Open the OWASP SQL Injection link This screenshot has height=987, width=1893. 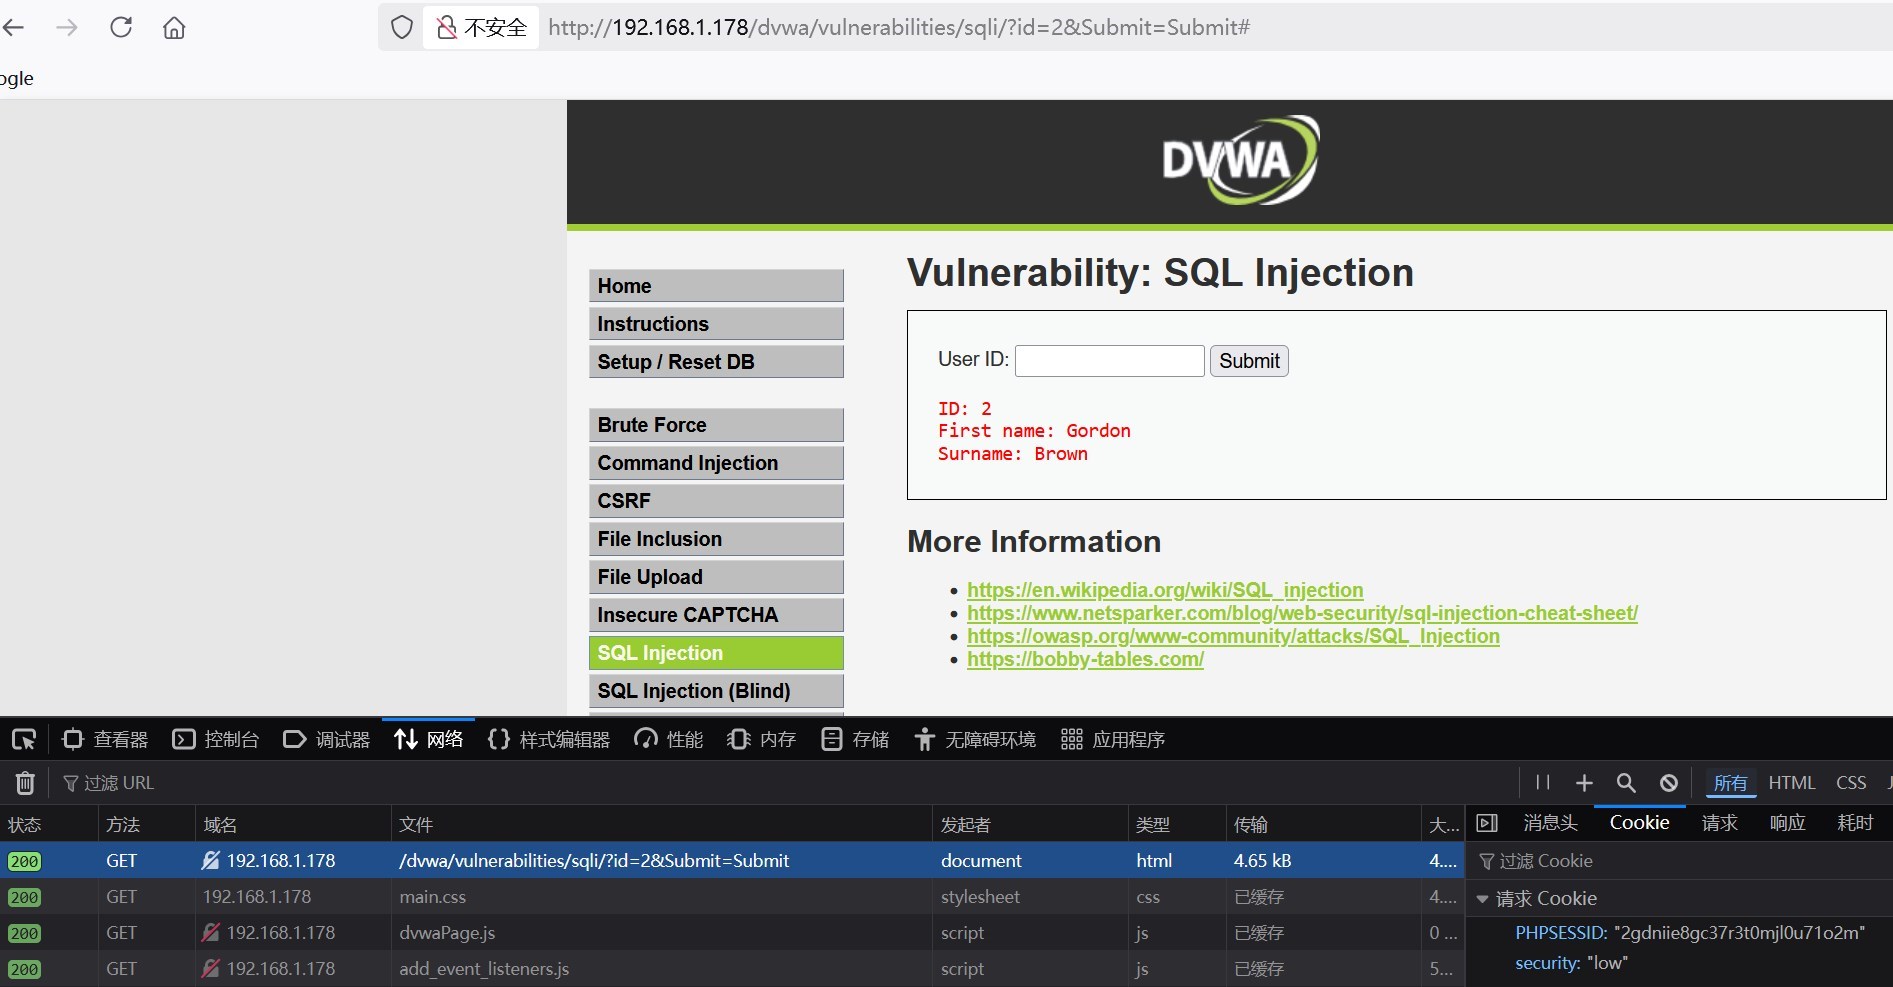click(x=1233, y=636)
